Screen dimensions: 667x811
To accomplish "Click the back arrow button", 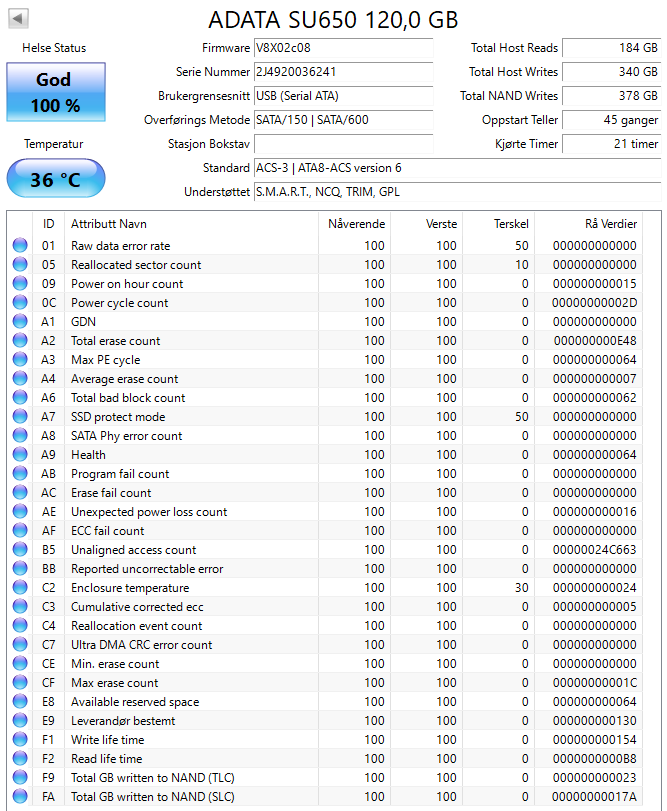I will 18,19.
